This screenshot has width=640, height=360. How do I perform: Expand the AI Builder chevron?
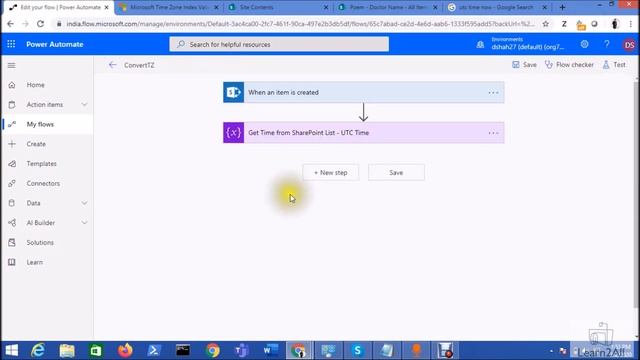[x=84, y=223]
